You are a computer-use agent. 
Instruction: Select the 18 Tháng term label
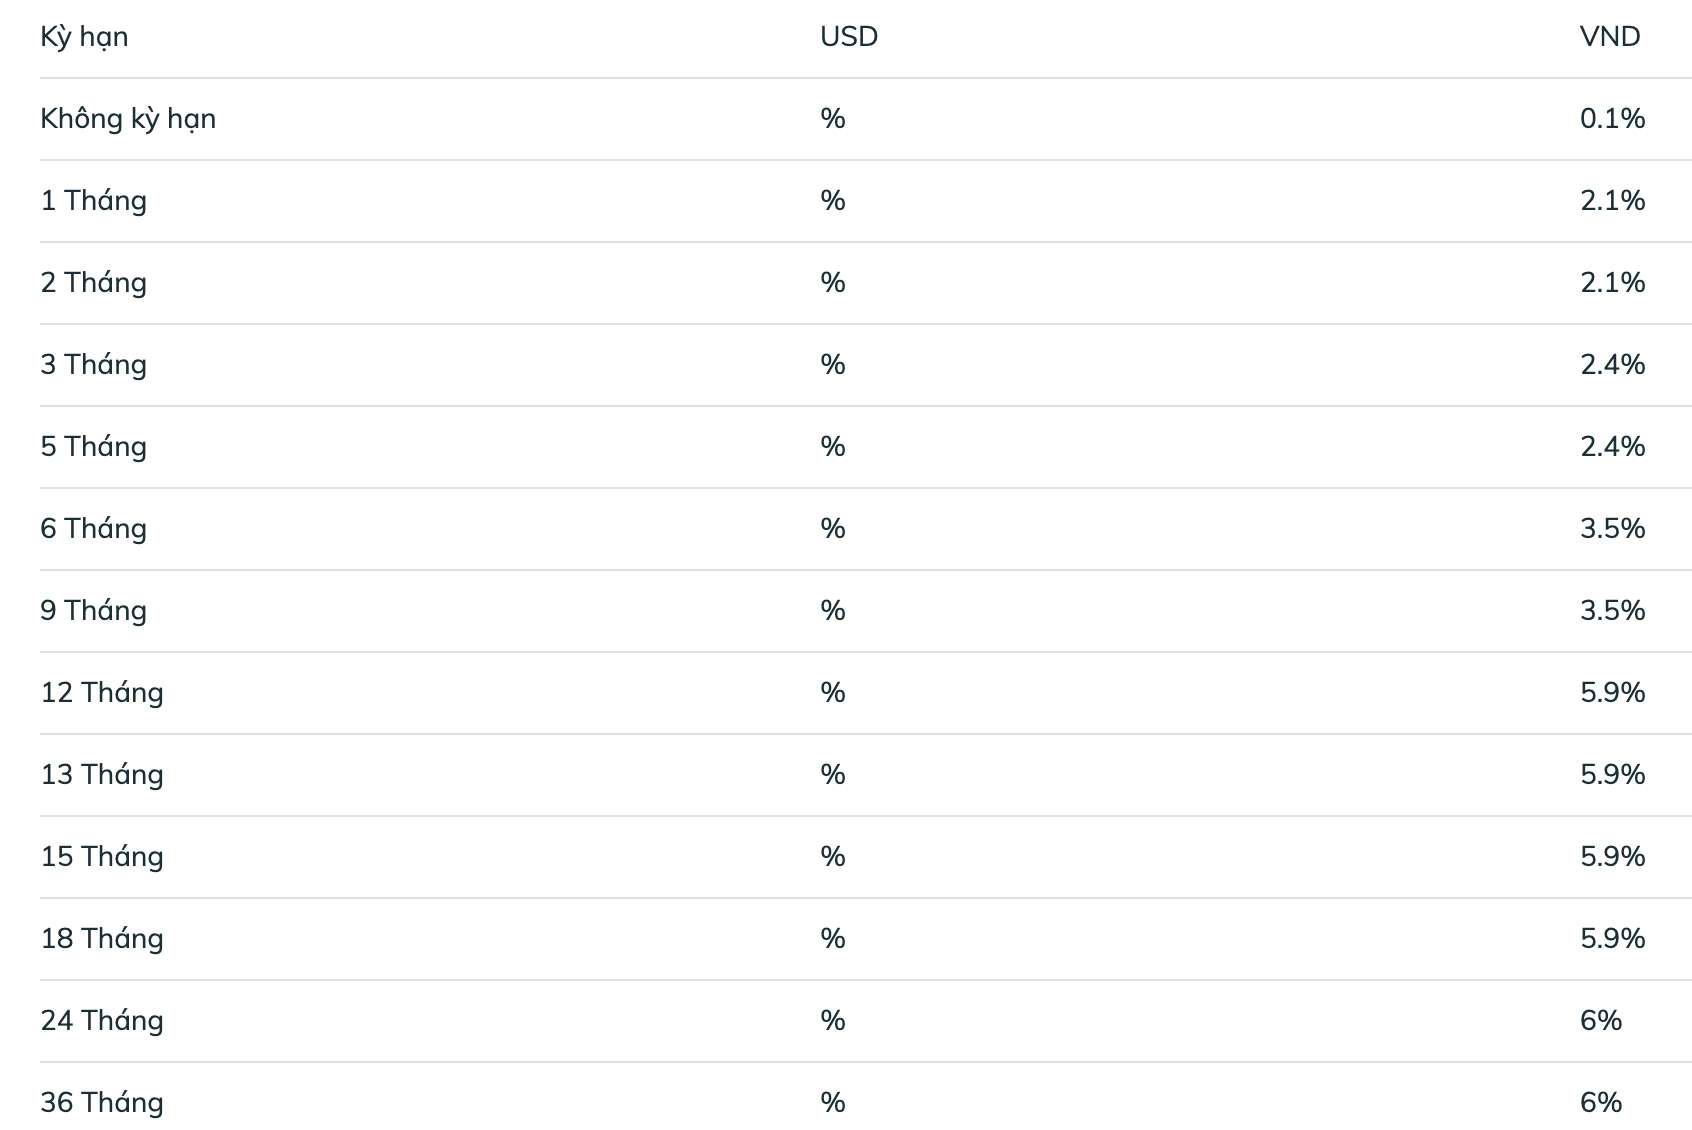point(102,939)
